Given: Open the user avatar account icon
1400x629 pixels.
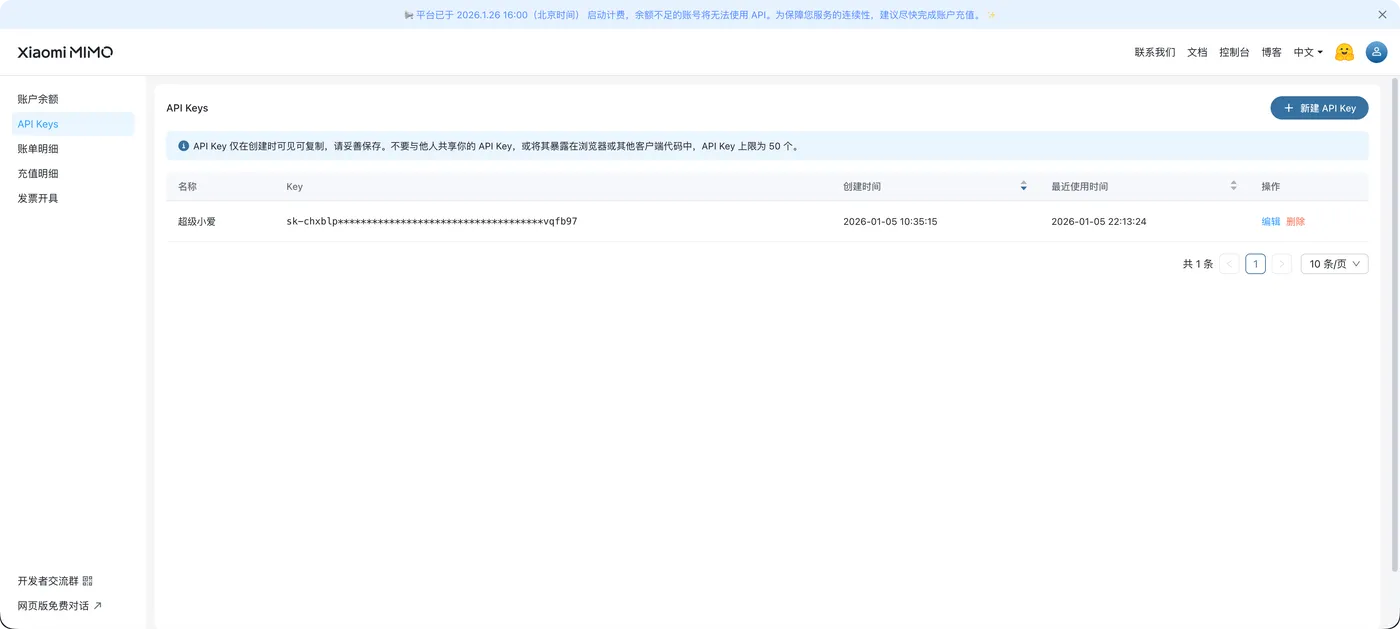Looking at the screenshot, I should coord(1376,51).
